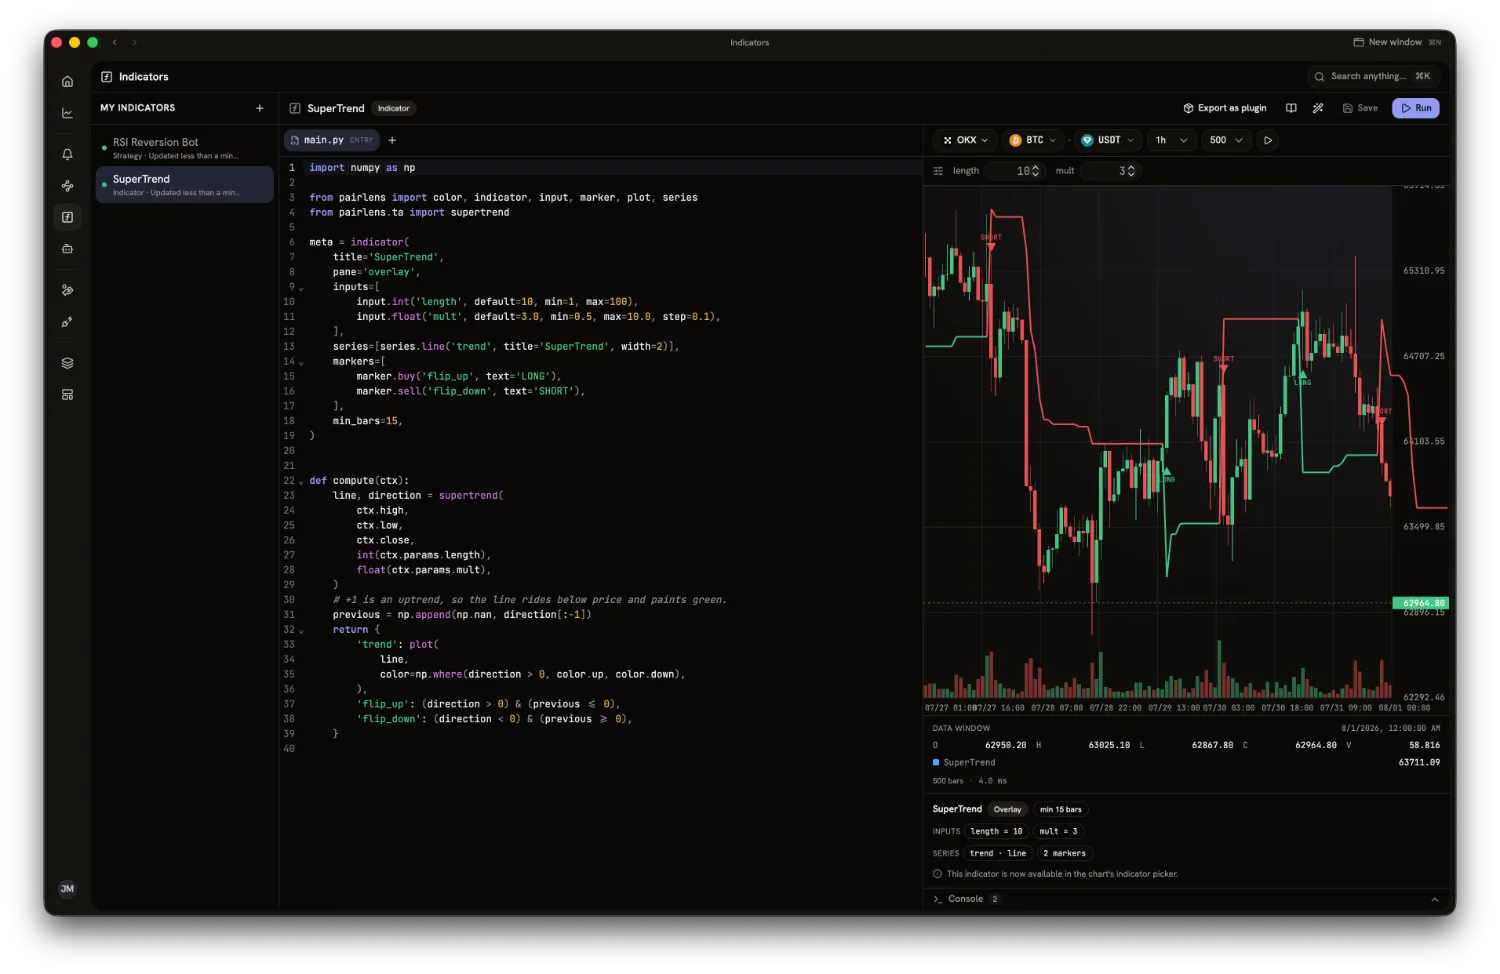Click the 'trend · line' series chip
Screen dimensions: 1500x974
click(999, 854)
